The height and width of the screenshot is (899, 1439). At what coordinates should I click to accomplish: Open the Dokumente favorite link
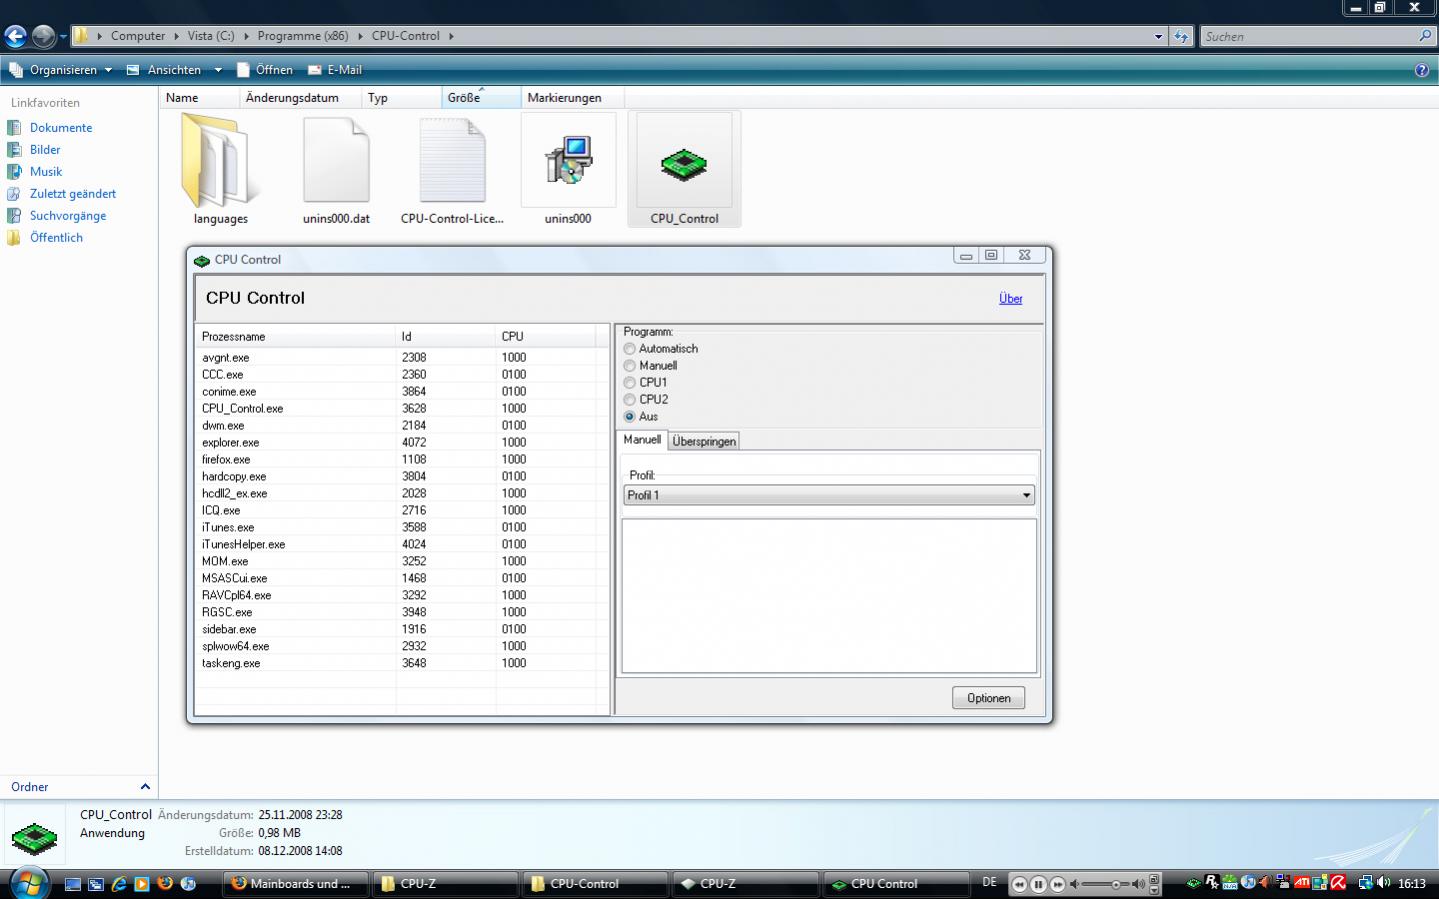click(x=61, y=128)
